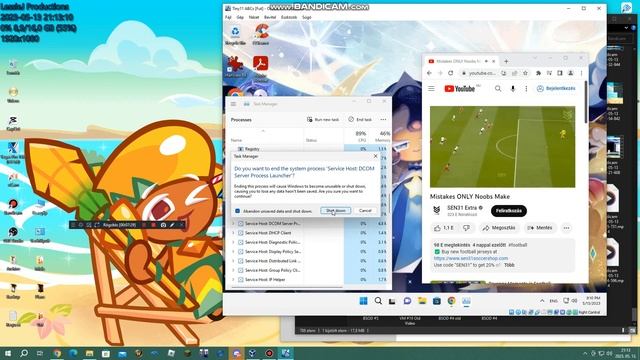
Task: Click Shut down in Task Manager dialog
Action: point(336,211)
